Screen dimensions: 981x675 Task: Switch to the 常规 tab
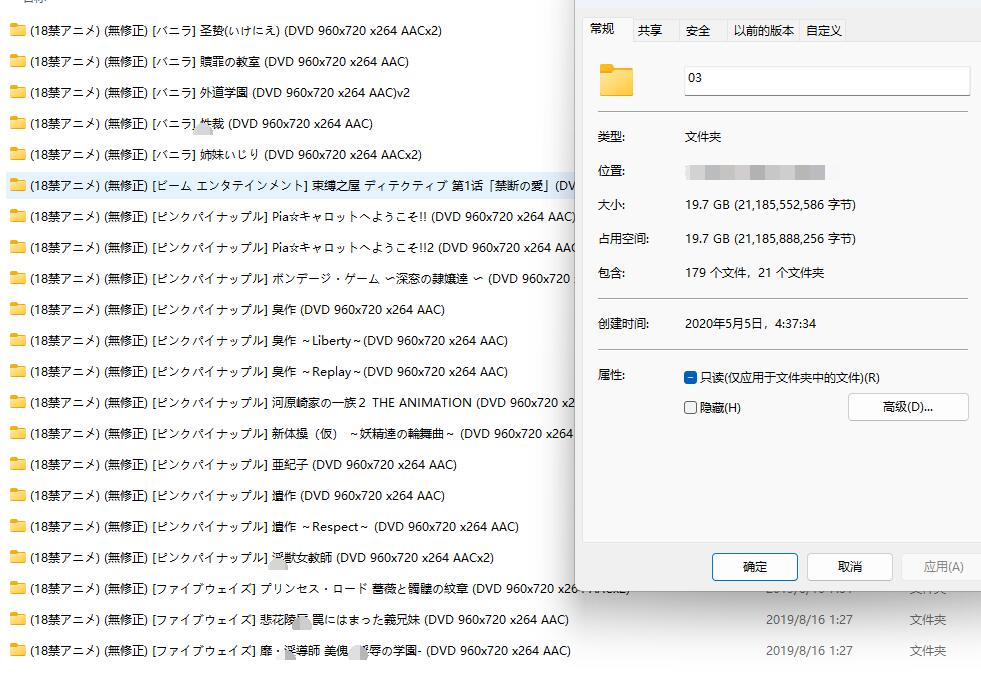tap(602, 30)
